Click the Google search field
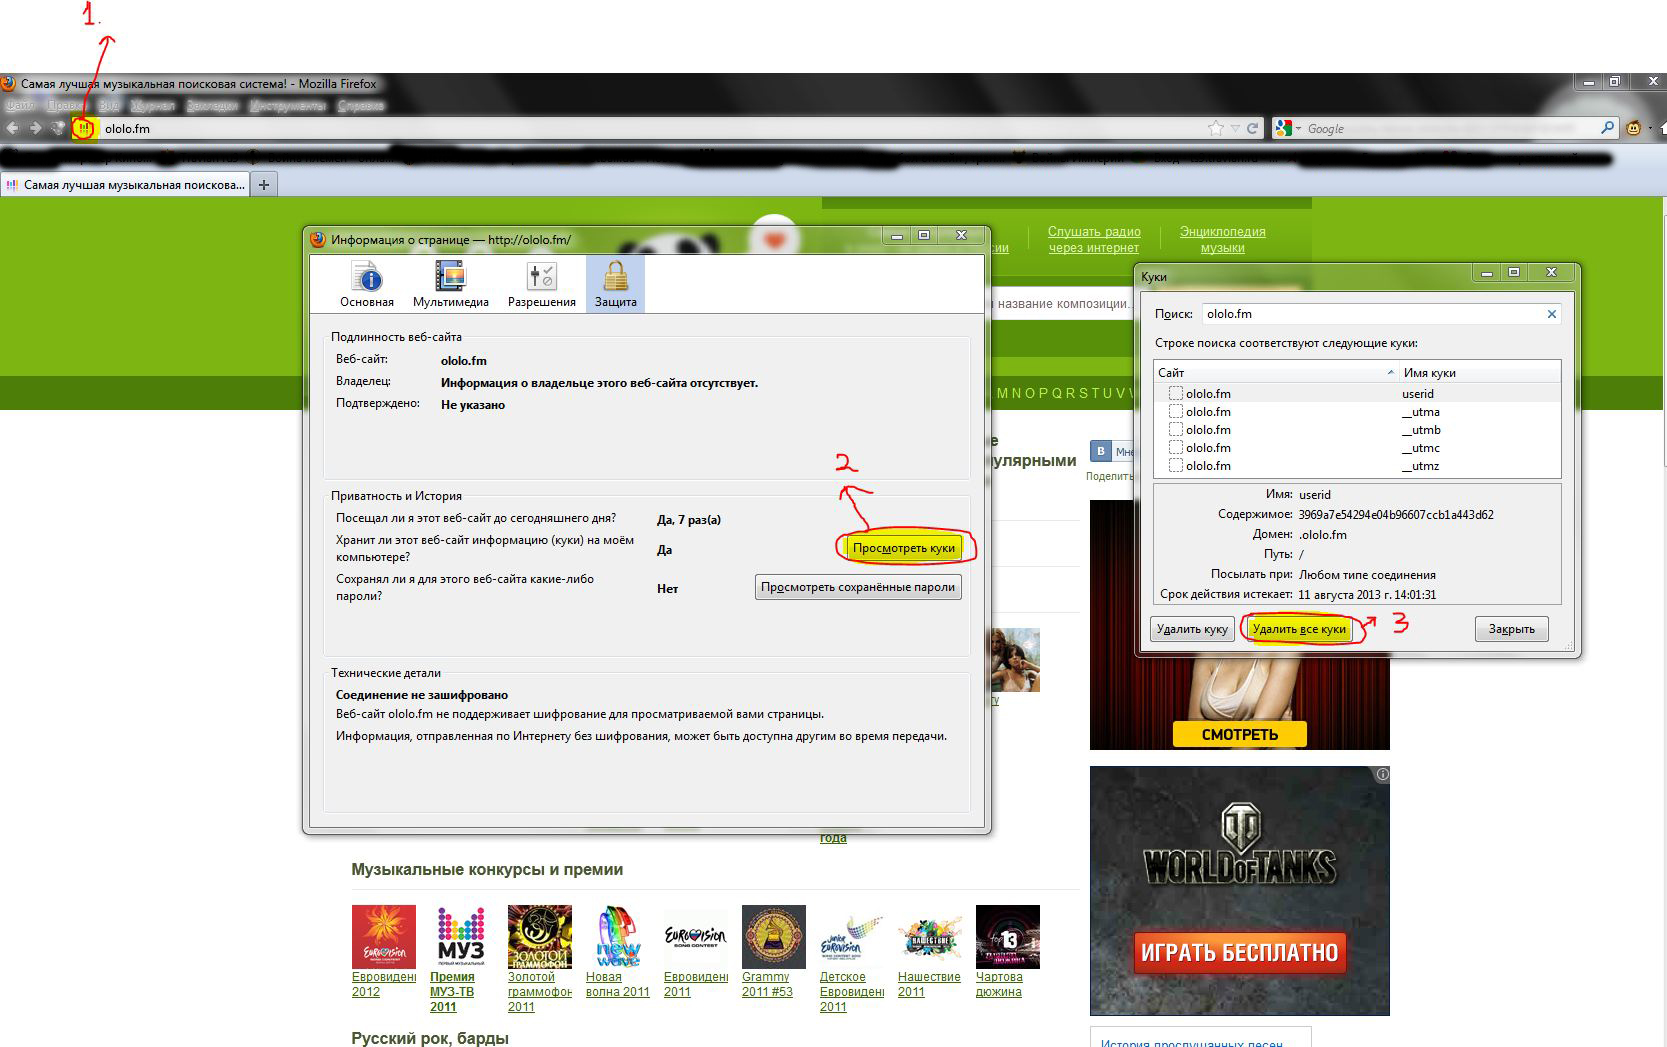The height and width of the screenshot is (1047, 1667). point(1450,128)
